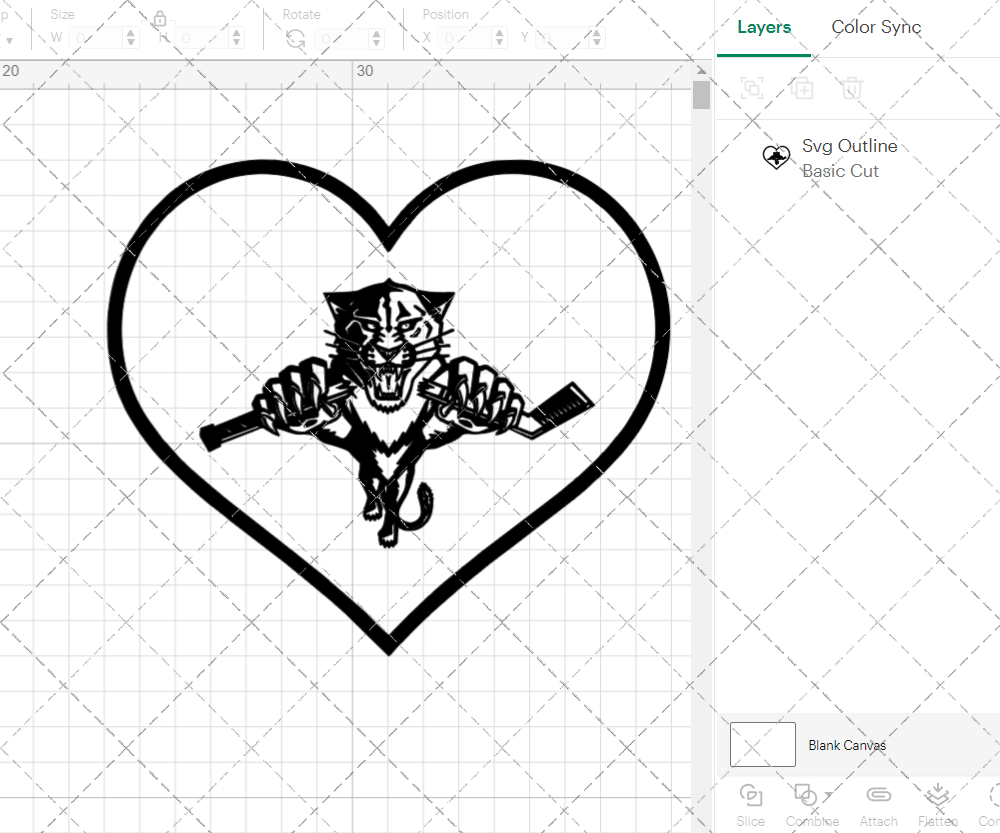Adjust height using stepper arrows

(237, 38)
